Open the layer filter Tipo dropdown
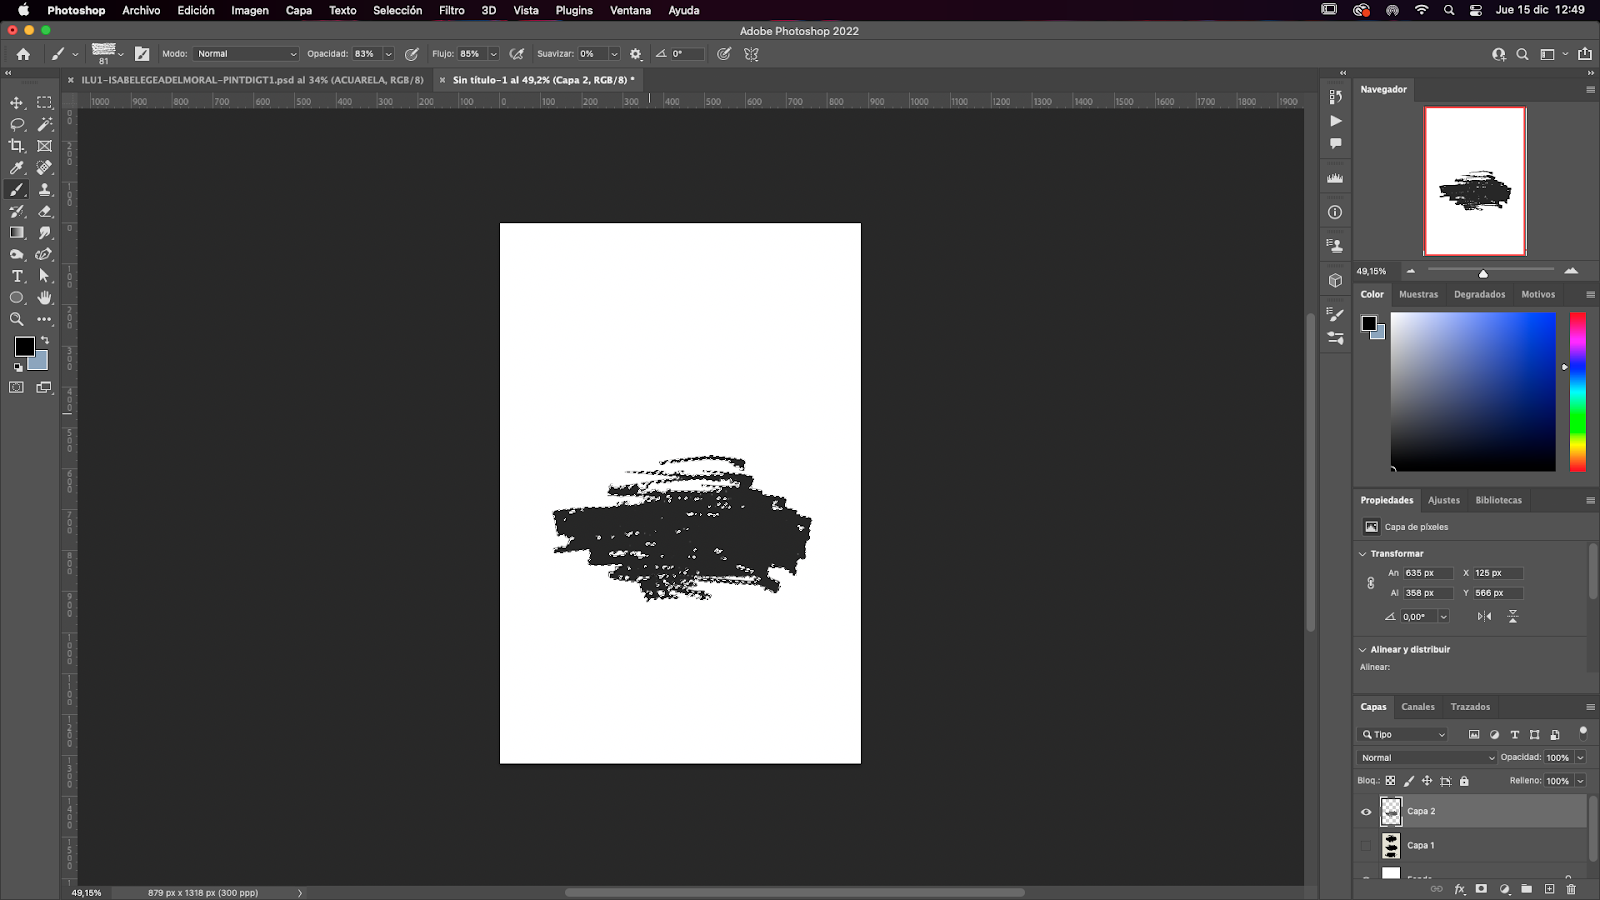 coord(1403,734)
